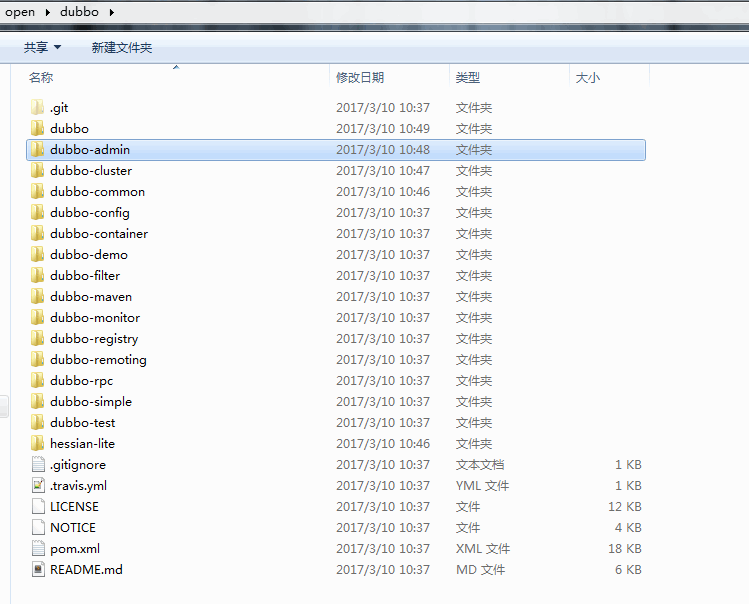Viewport: 749px width, 604px height.
Task: Select the dubbo-maven folder name
Action: coord(91,297)
